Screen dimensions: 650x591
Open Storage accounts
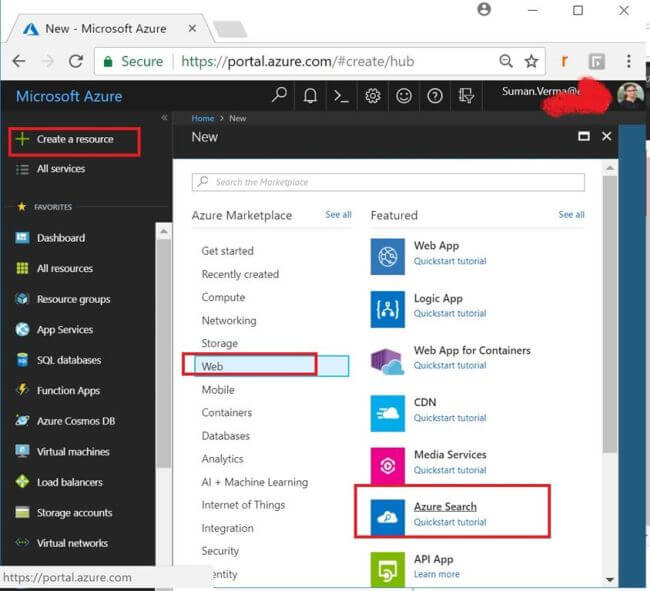(x=74, y=513)
